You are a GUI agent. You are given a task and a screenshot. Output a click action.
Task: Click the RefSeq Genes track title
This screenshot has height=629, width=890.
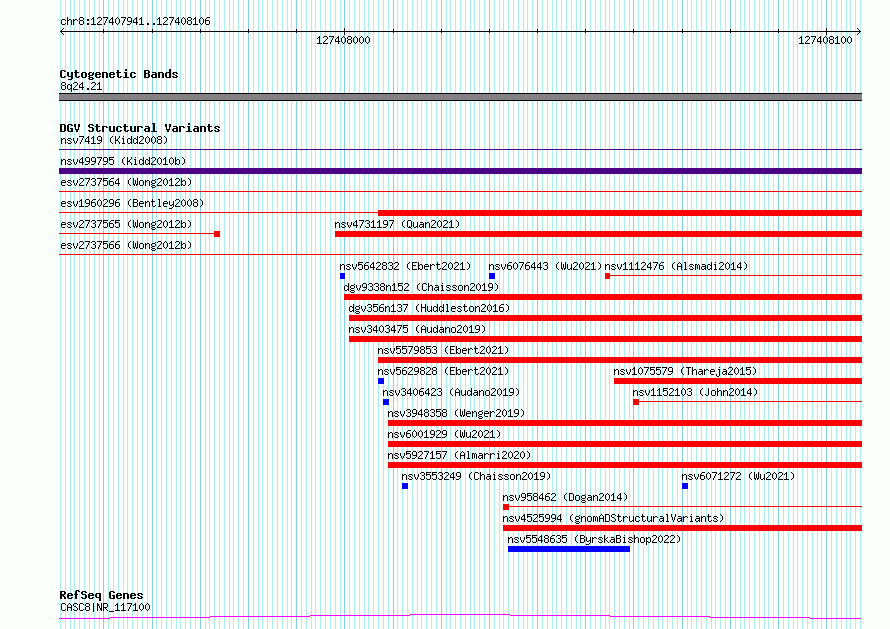click(101, 595)
